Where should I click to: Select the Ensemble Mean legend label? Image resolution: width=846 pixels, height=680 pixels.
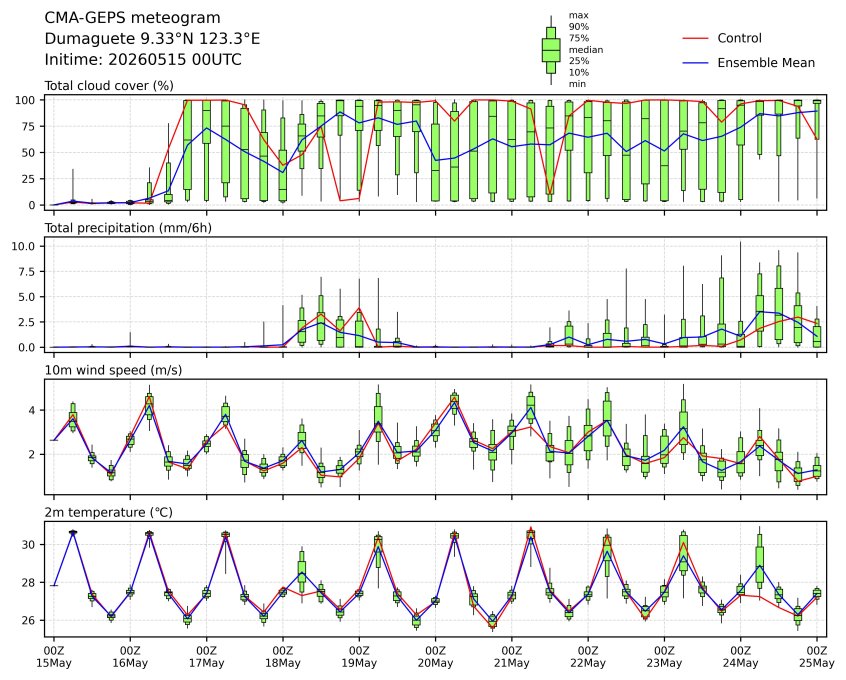click(x=766, y=63)
